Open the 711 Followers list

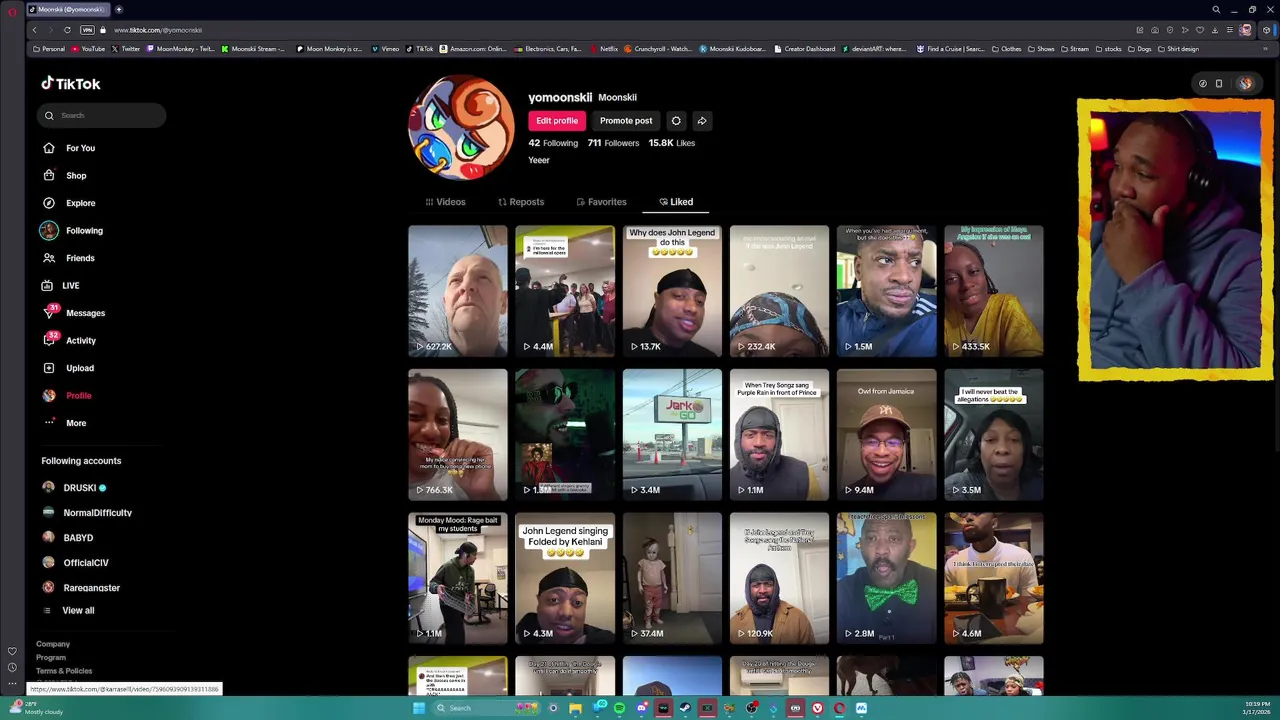tap(613, 143)
